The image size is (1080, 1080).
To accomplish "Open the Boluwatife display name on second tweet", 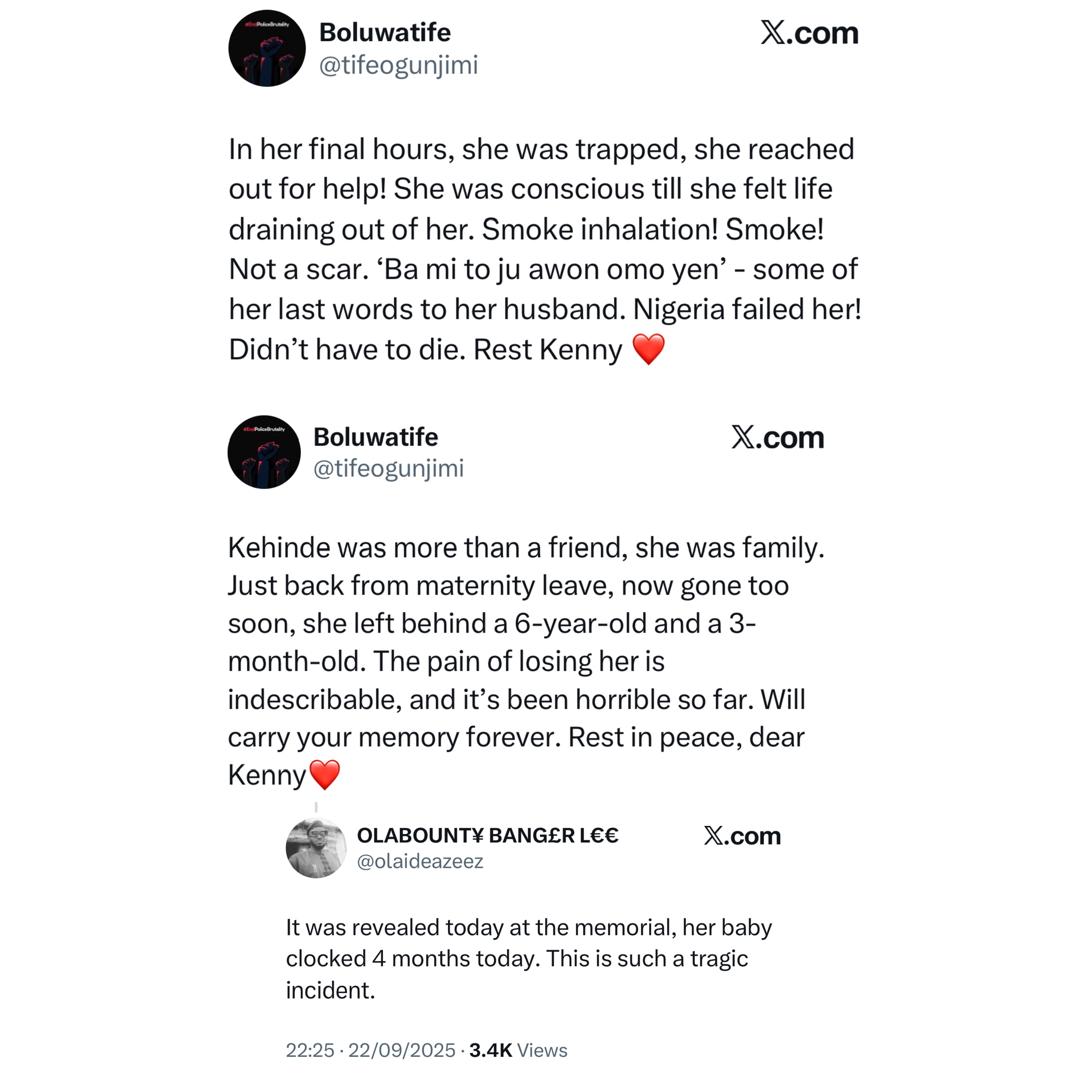I will (x=375, y=437).
